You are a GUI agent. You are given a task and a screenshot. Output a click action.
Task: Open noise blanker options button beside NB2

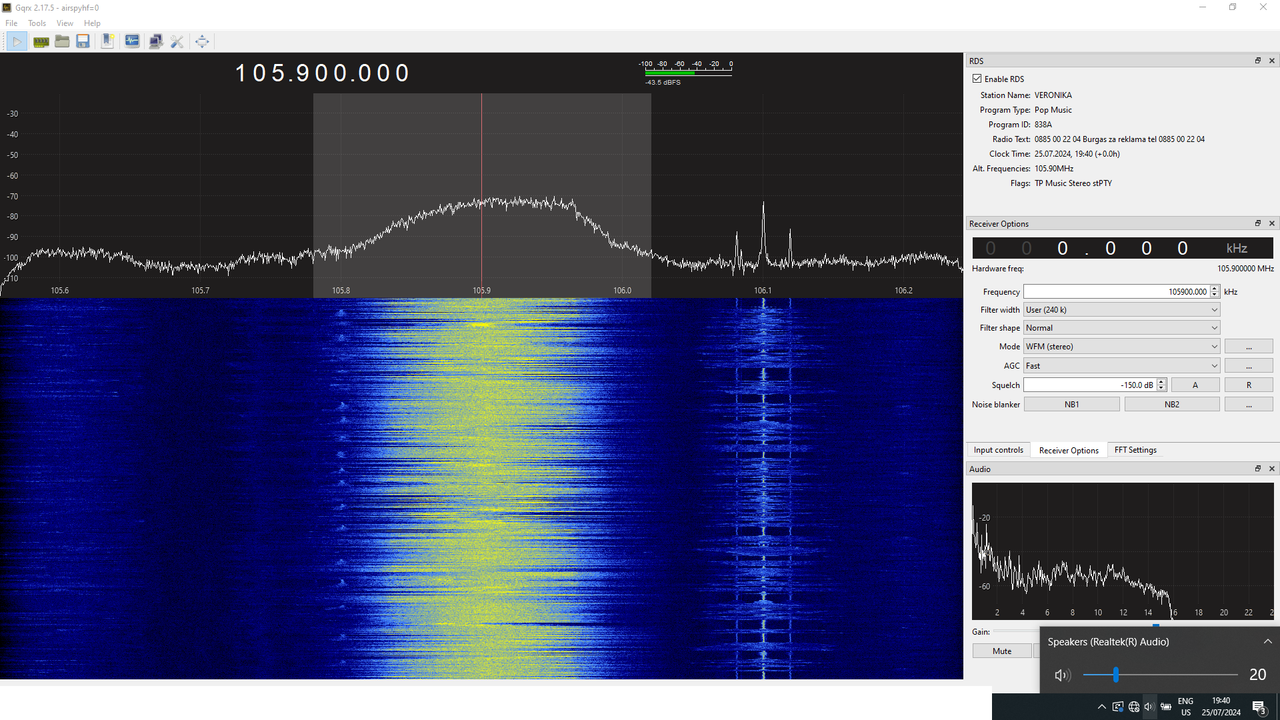(1249, 404)
